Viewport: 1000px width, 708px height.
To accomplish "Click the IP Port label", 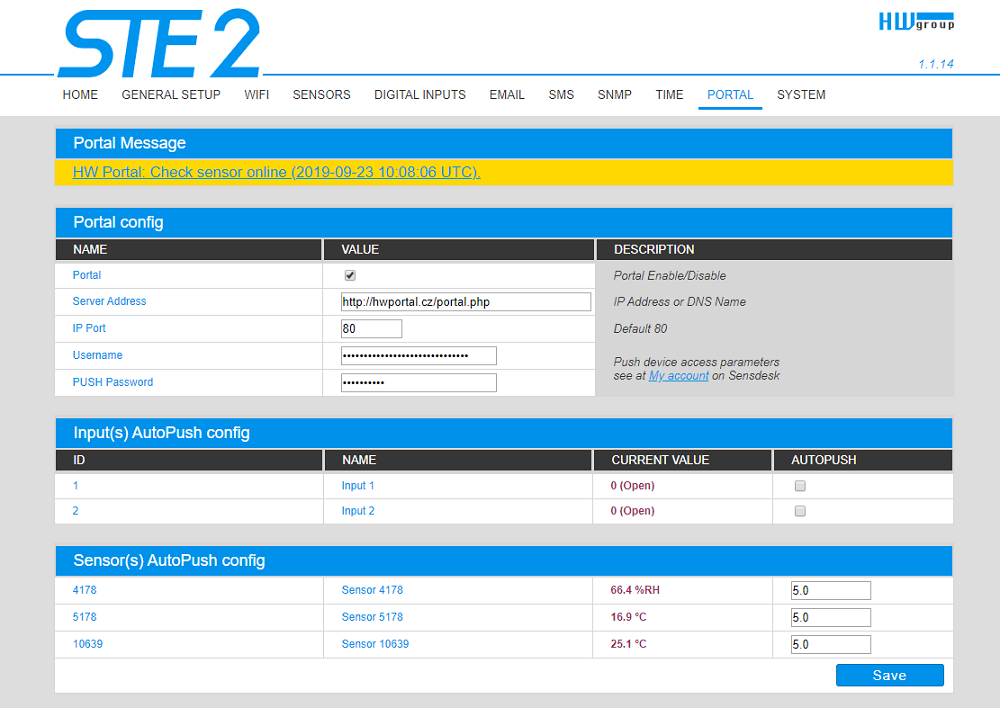I will [x=89, y=328].
